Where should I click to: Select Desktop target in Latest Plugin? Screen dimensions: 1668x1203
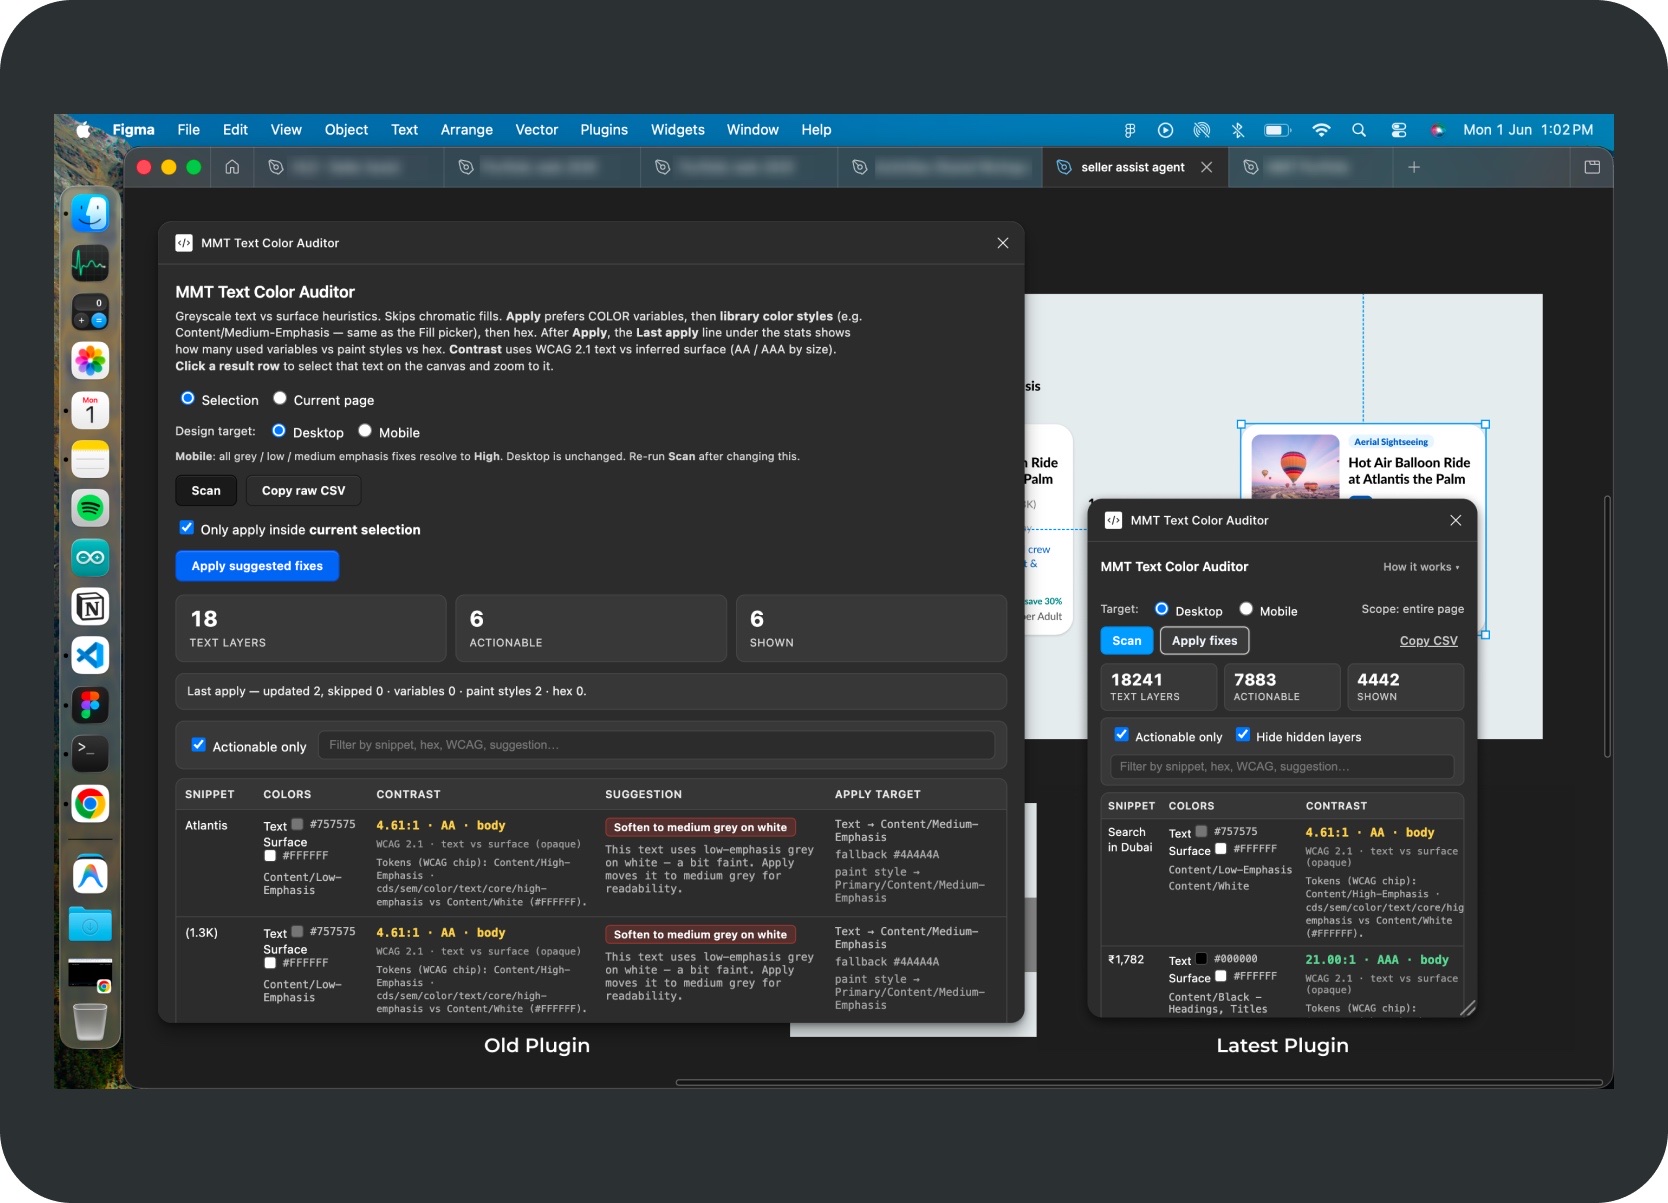(x=1162, y=609)
